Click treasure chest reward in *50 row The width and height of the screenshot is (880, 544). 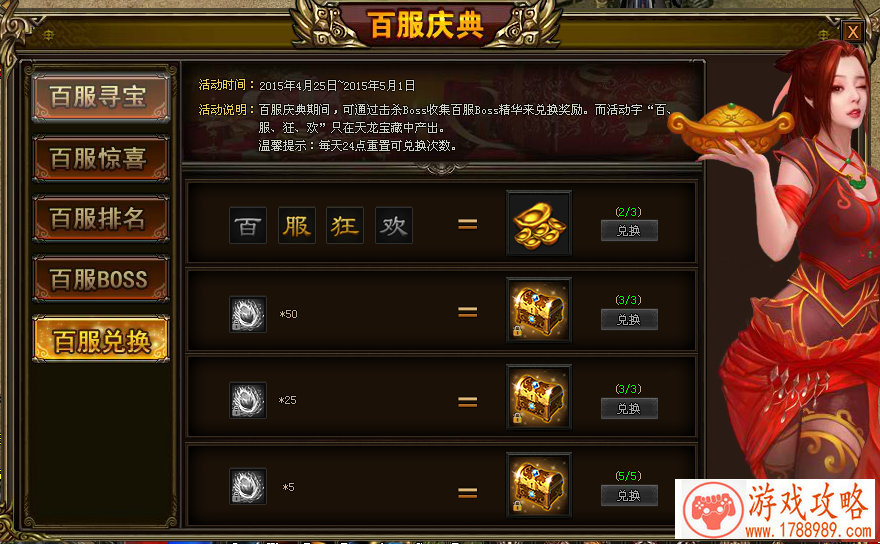(x=539, y=310)
